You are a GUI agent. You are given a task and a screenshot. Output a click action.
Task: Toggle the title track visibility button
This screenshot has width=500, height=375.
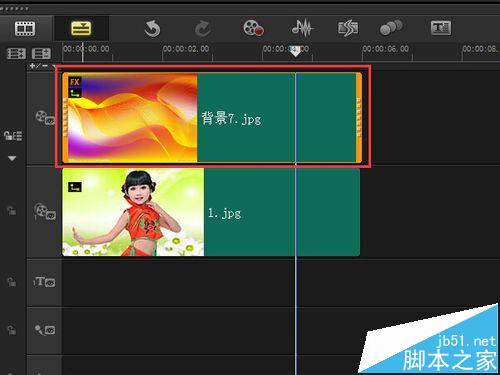click(x=44, y=282)
